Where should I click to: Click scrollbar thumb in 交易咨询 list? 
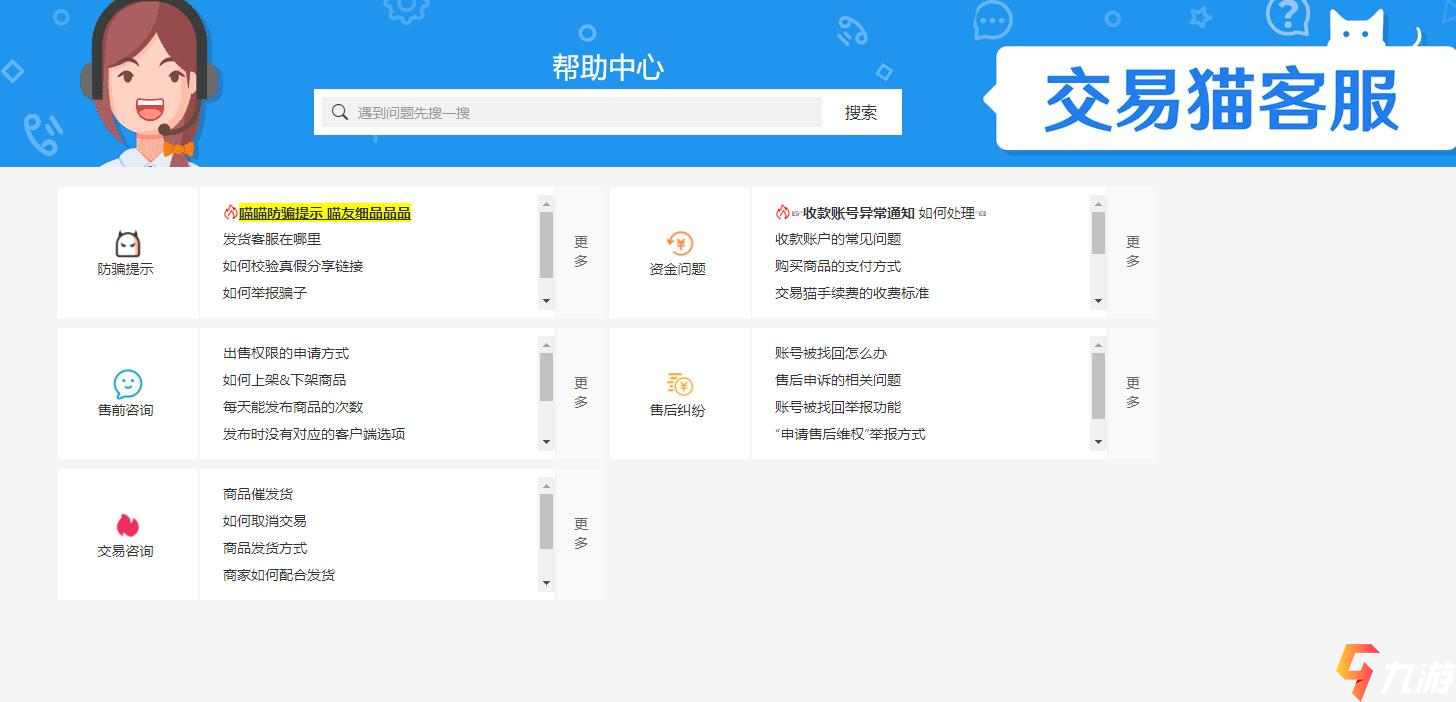(546, 521)
